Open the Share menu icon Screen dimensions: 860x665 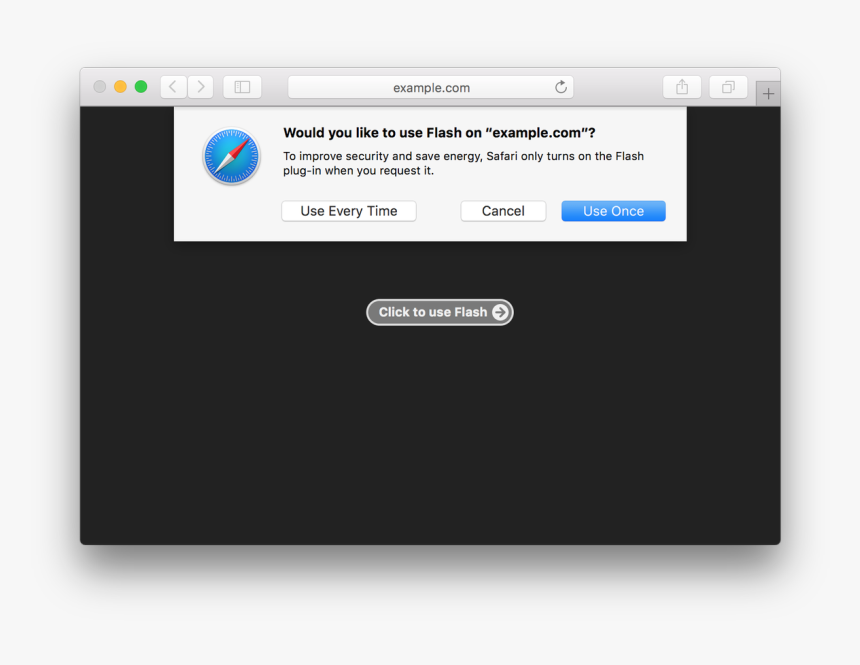pos(682,87)
